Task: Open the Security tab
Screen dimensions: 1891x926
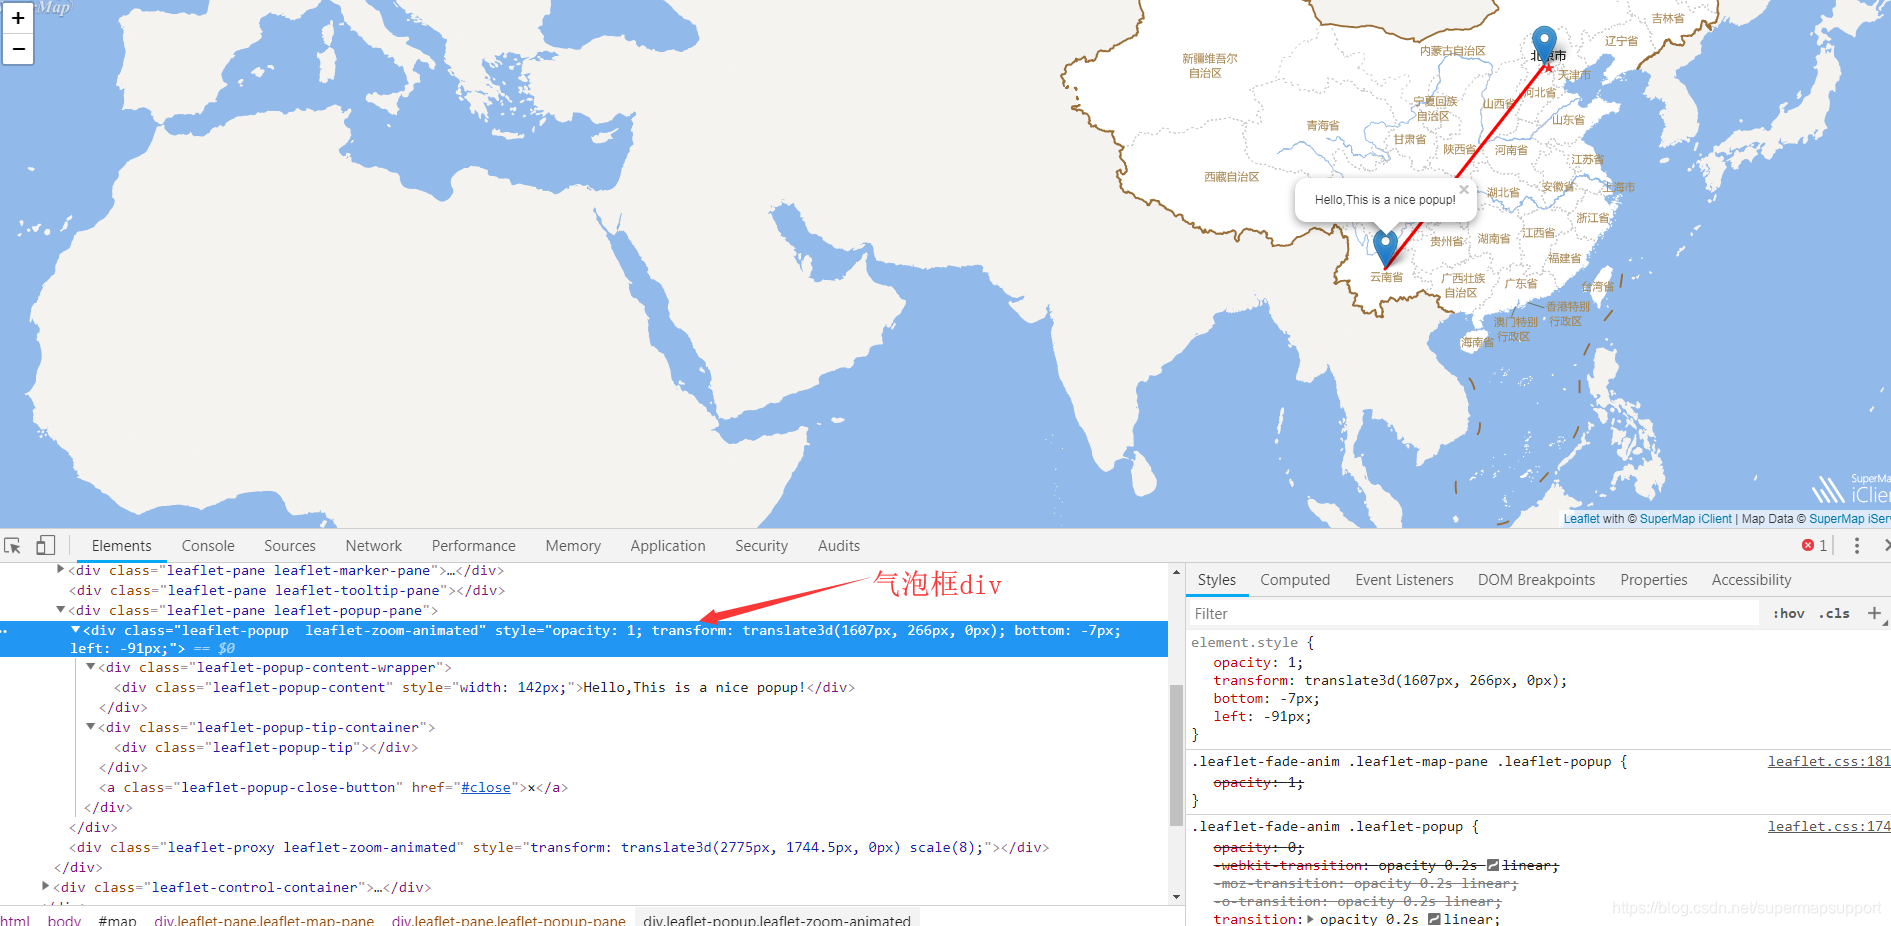Action: 761,545
